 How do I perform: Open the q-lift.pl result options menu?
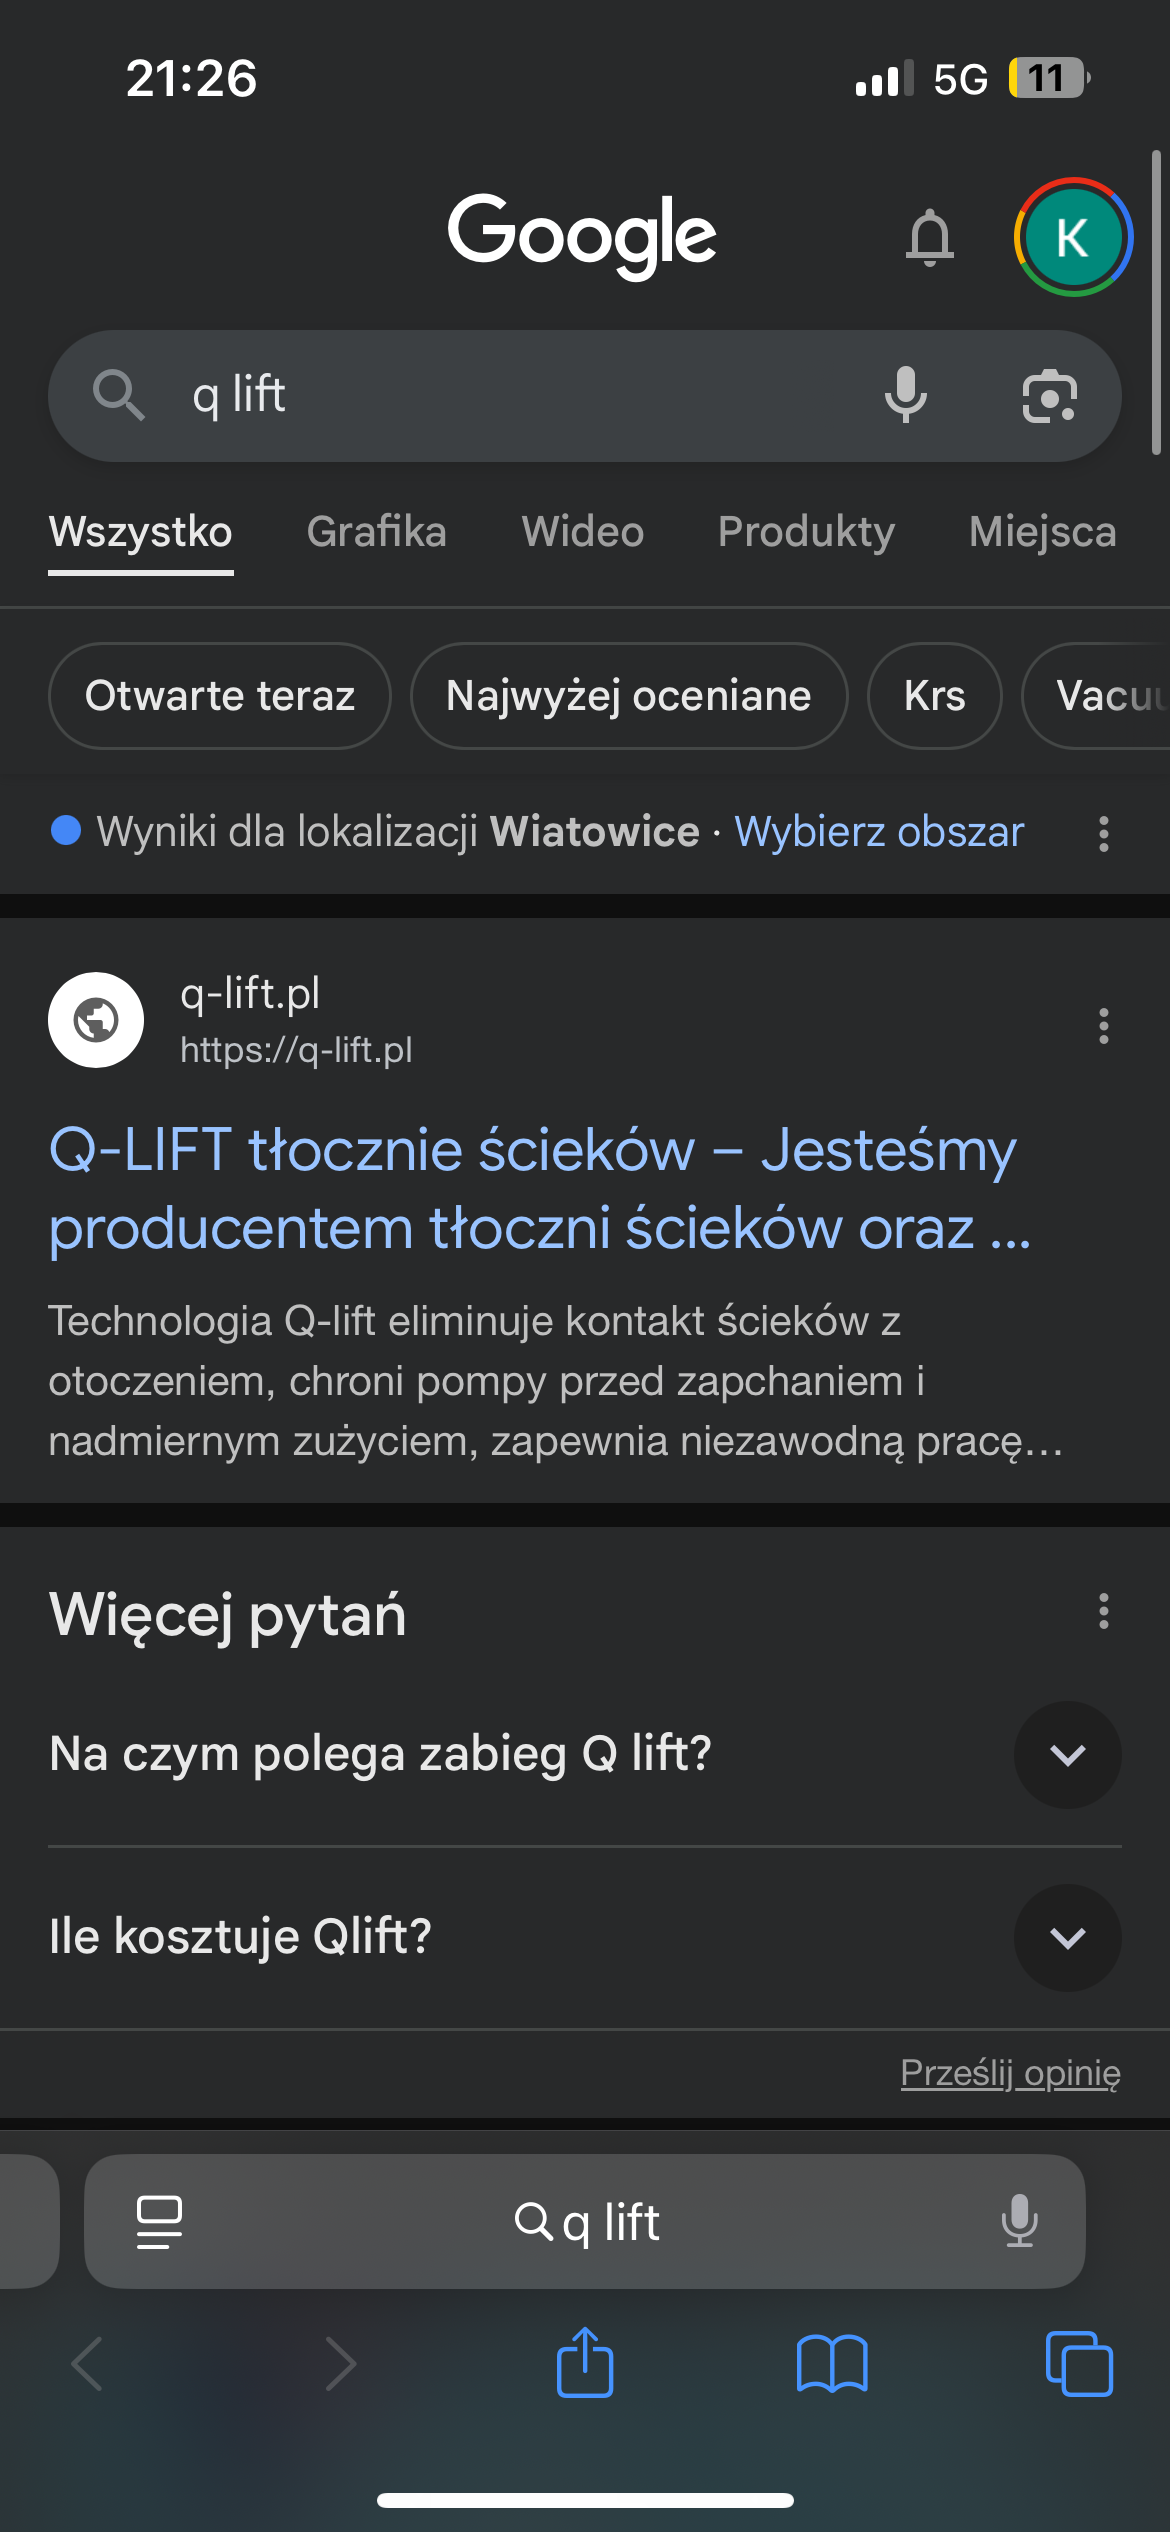[x=1103, y=1026]
